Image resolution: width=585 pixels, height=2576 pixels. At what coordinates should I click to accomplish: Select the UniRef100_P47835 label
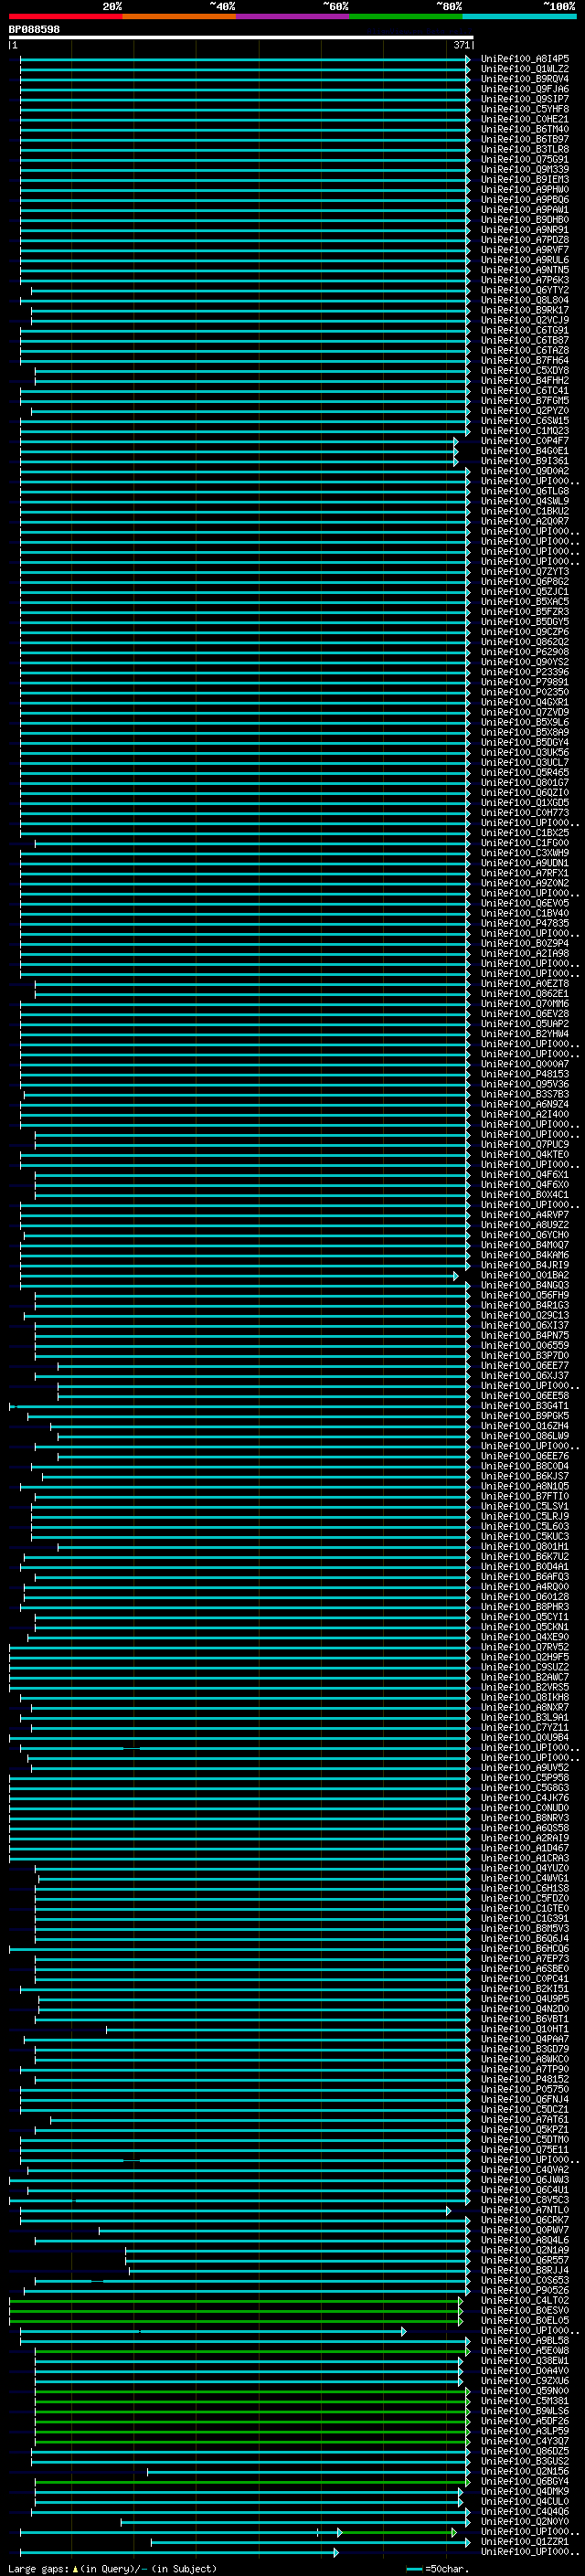click(525, 924)
